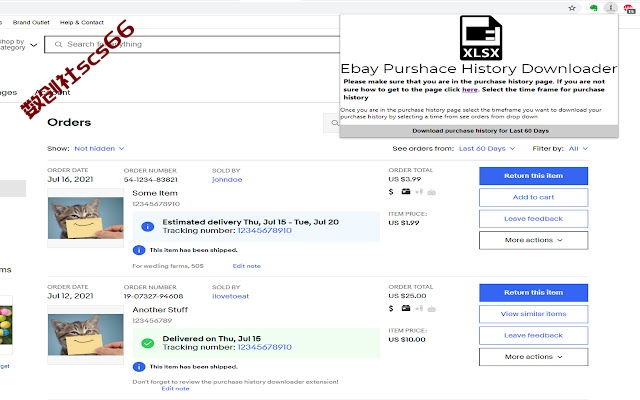Click Return this item for Some Item

click(533, 176)
